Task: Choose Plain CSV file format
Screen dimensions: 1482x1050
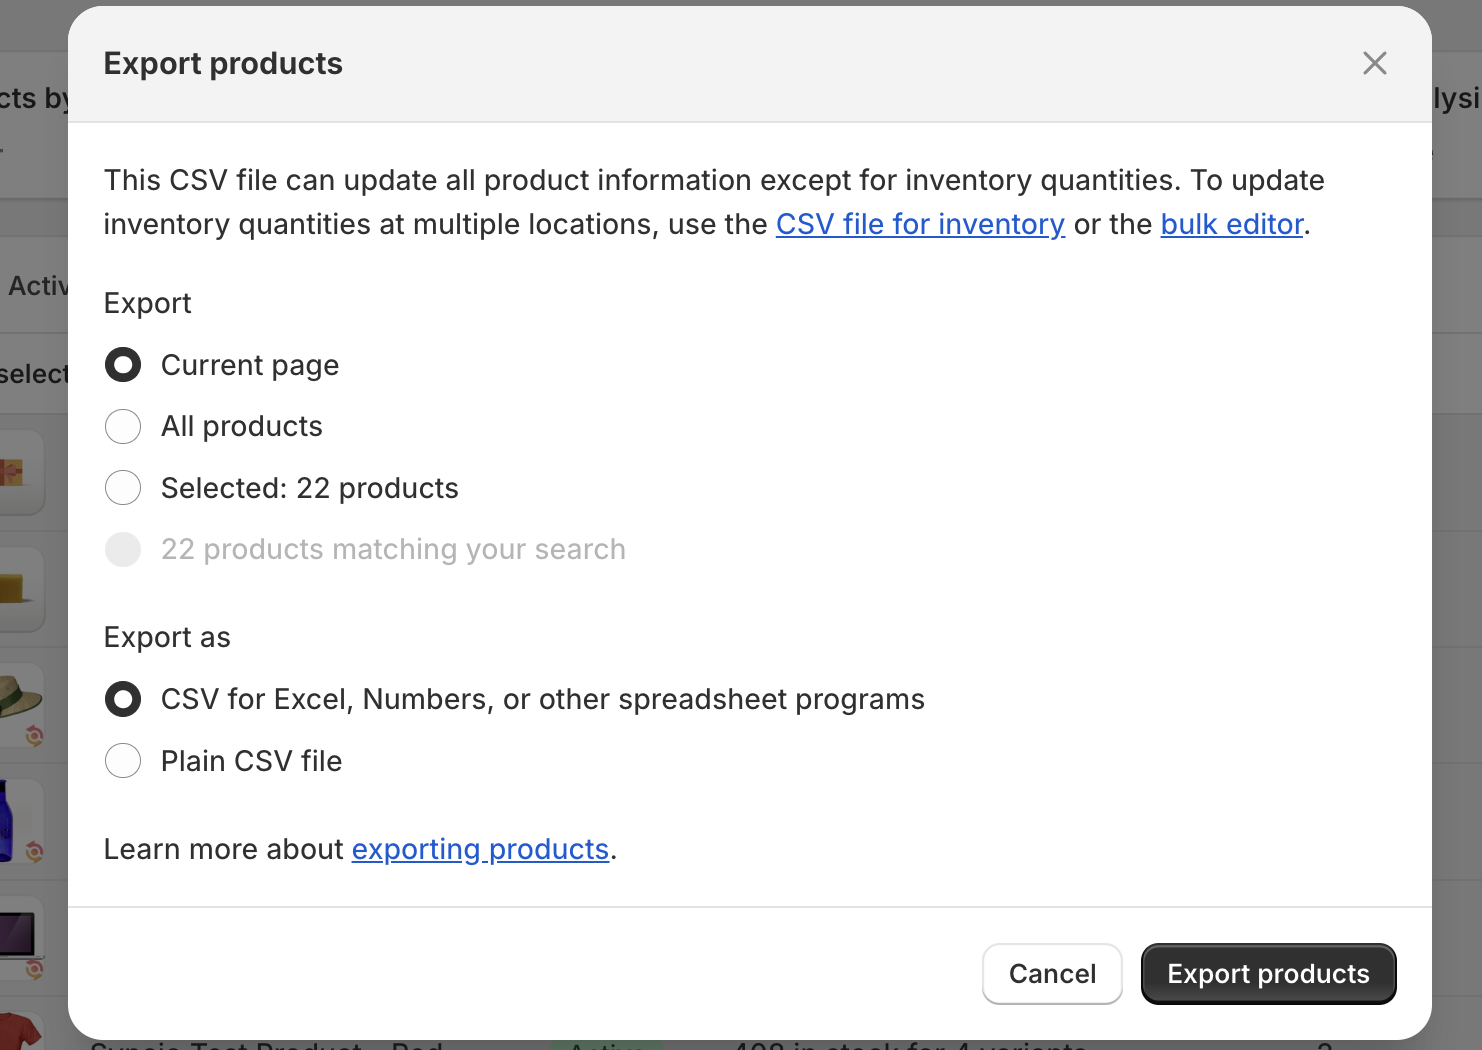Action: click(x=123, y=761)
